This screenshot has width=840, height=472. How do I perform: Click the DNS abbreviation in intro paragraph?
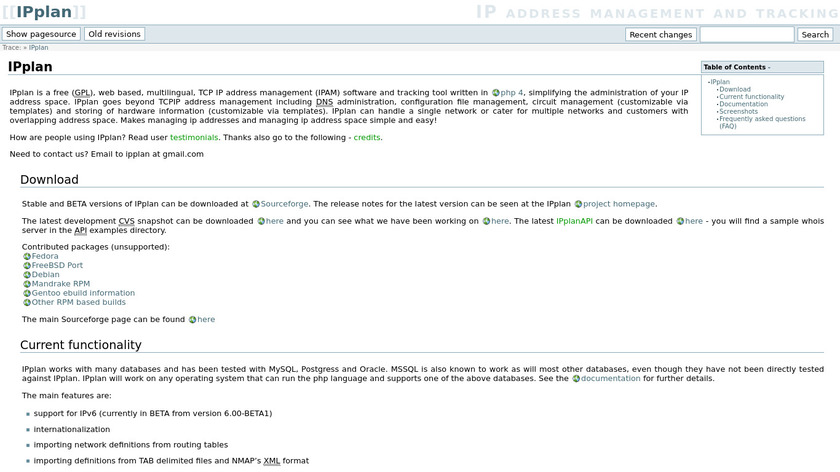click(x=324, y=102)
